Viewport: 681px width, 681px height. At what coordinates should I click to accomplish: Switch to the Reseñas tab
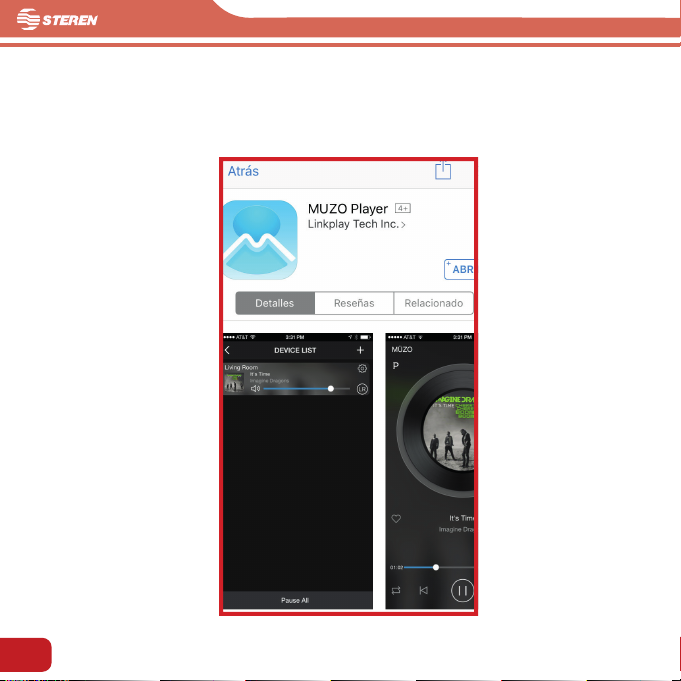(354, 303)
